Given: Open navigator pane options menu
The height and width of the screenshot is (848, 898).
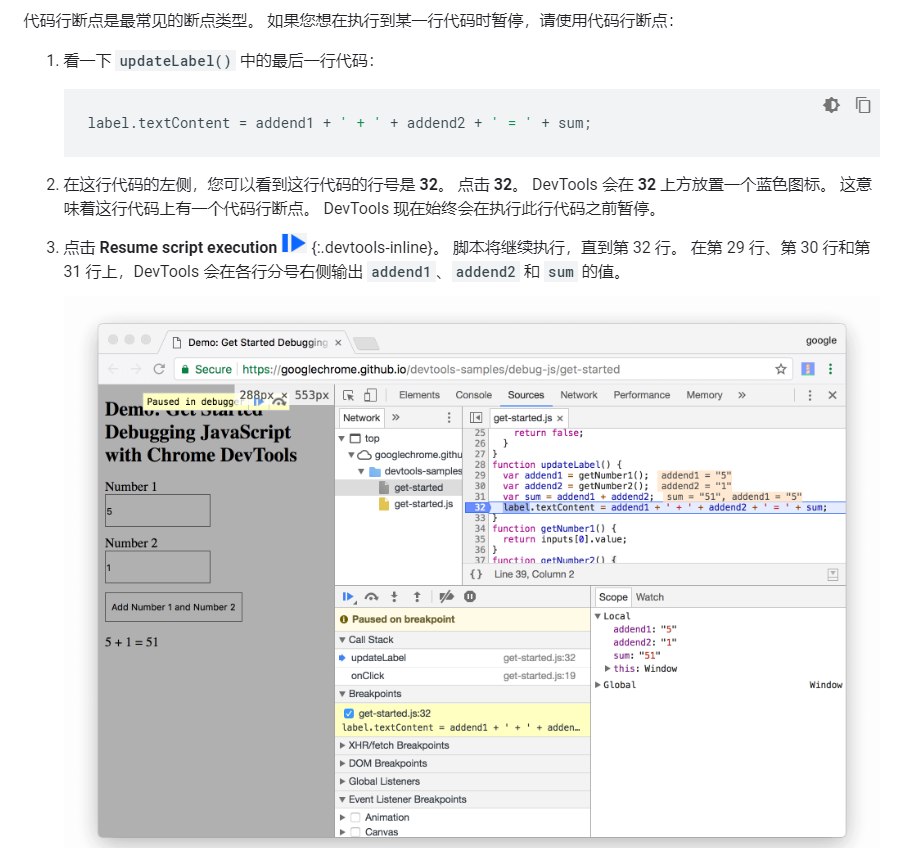Looking at the screenshot, I should [x=449, y=417].
